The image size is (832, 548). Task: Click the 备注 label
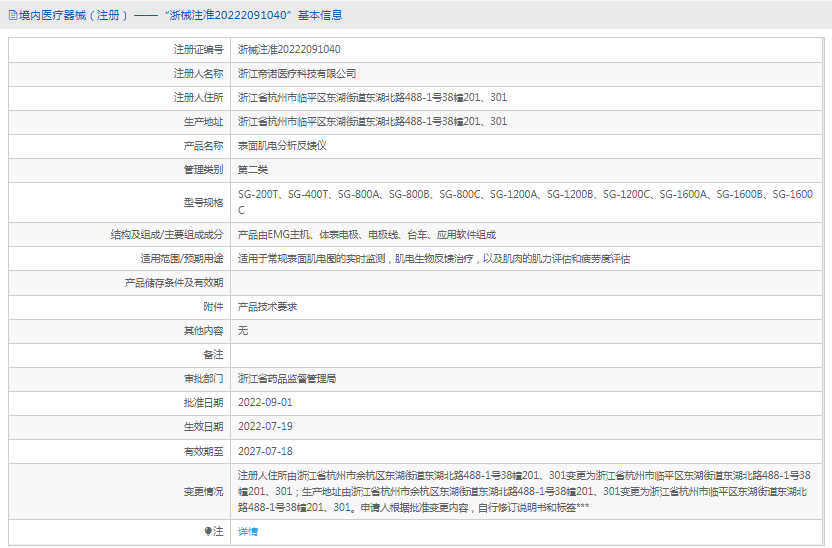214,355
